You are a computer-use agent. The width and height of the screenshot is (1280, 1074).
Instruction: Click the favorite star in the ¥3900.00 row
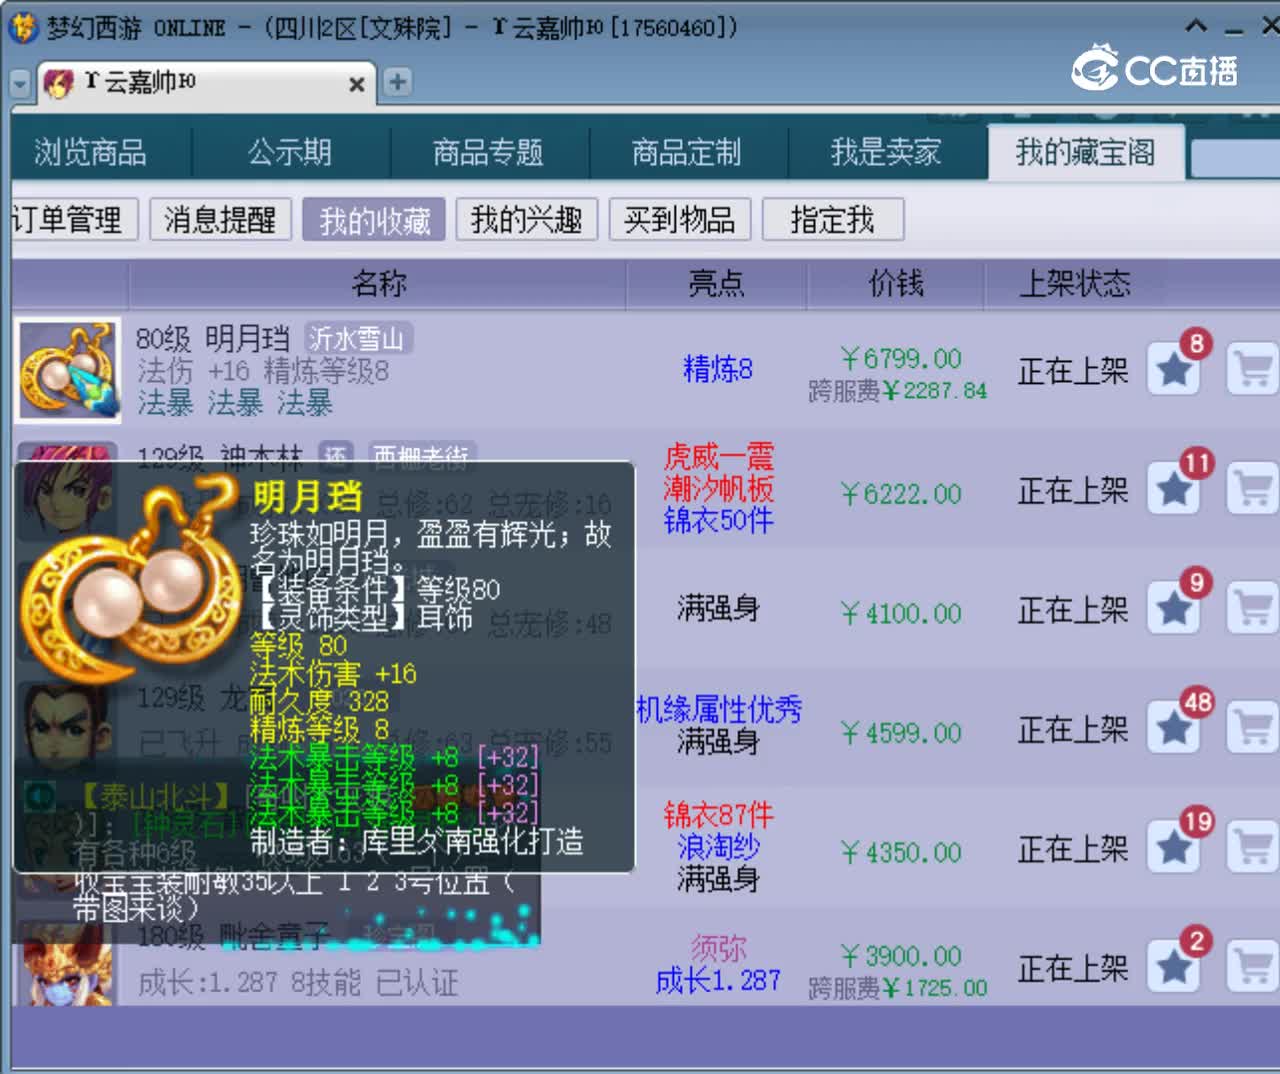tap(1173, 968)
